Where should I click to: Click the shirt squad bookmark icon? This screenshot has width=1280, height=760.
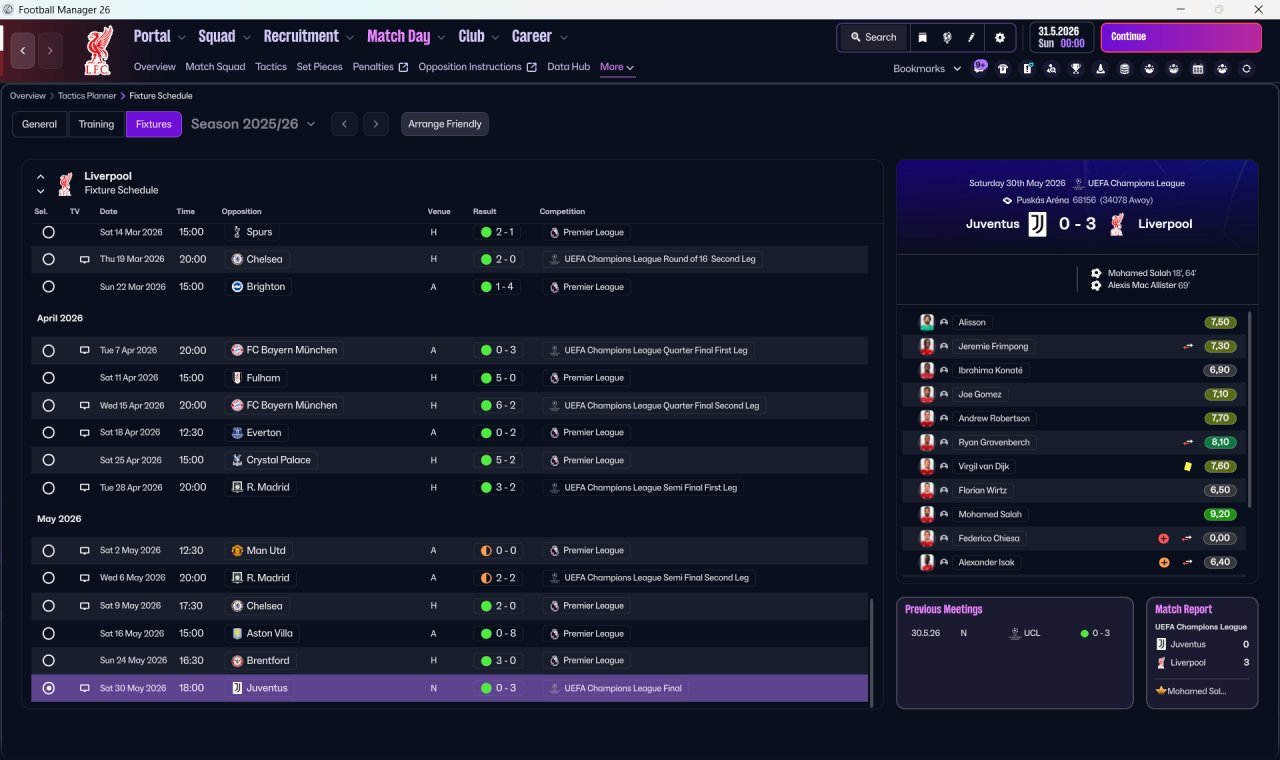coord(1003,69)
